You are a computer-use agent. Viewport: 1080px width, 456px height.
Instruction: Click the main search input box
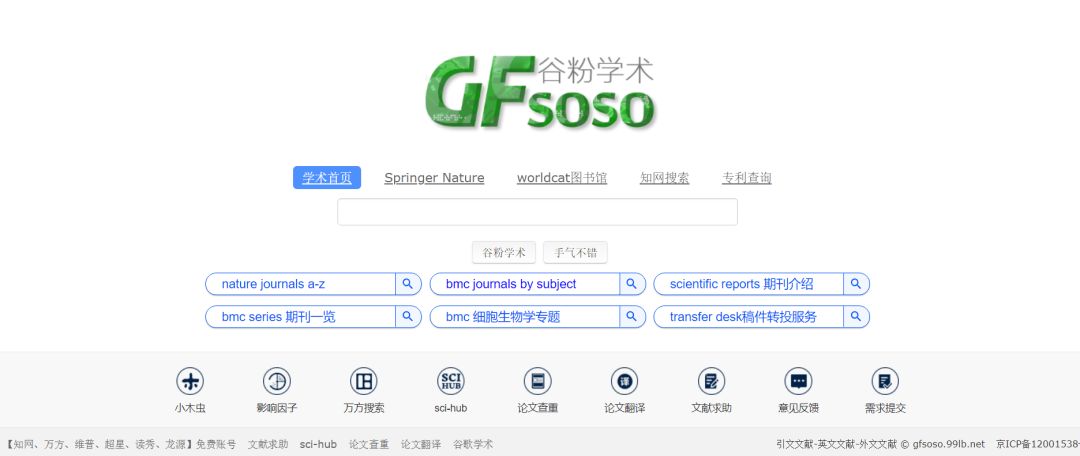[x=537, y=212]
